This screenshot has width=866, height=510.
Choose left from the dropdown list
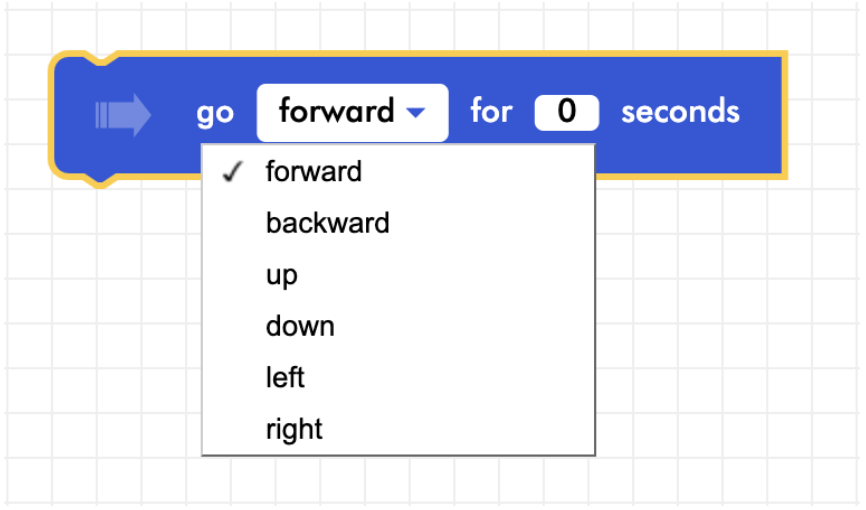click(x=285, y=378)
